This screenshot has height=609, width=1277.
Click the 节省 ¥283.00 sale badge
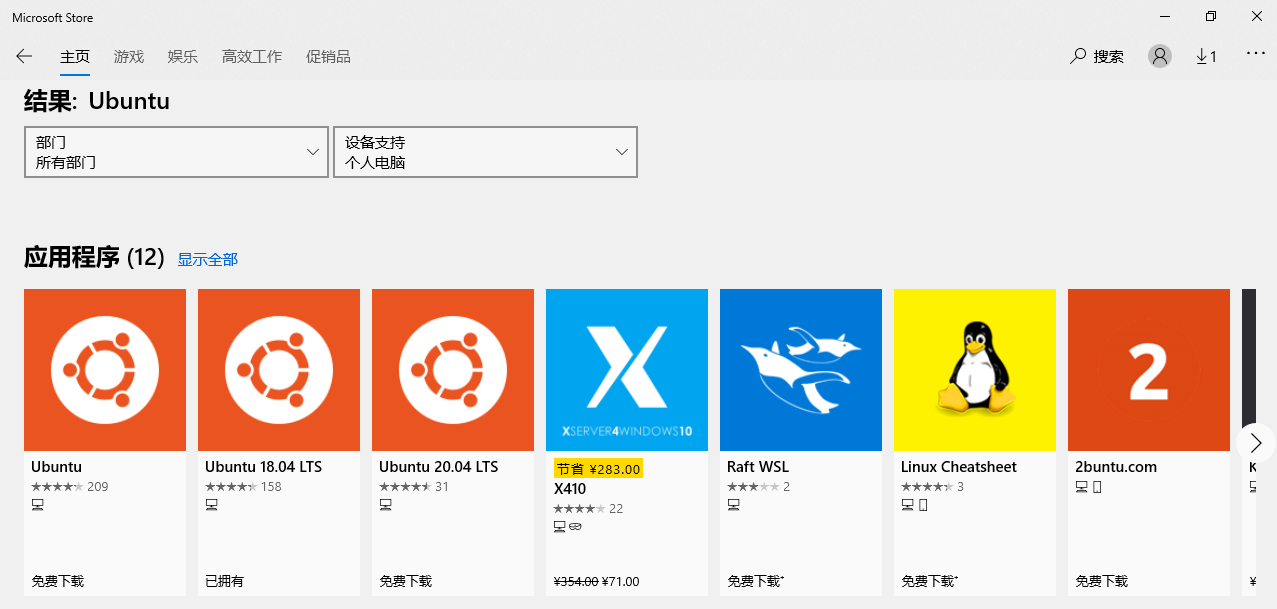pyautogui.click(x=598, y=468)
